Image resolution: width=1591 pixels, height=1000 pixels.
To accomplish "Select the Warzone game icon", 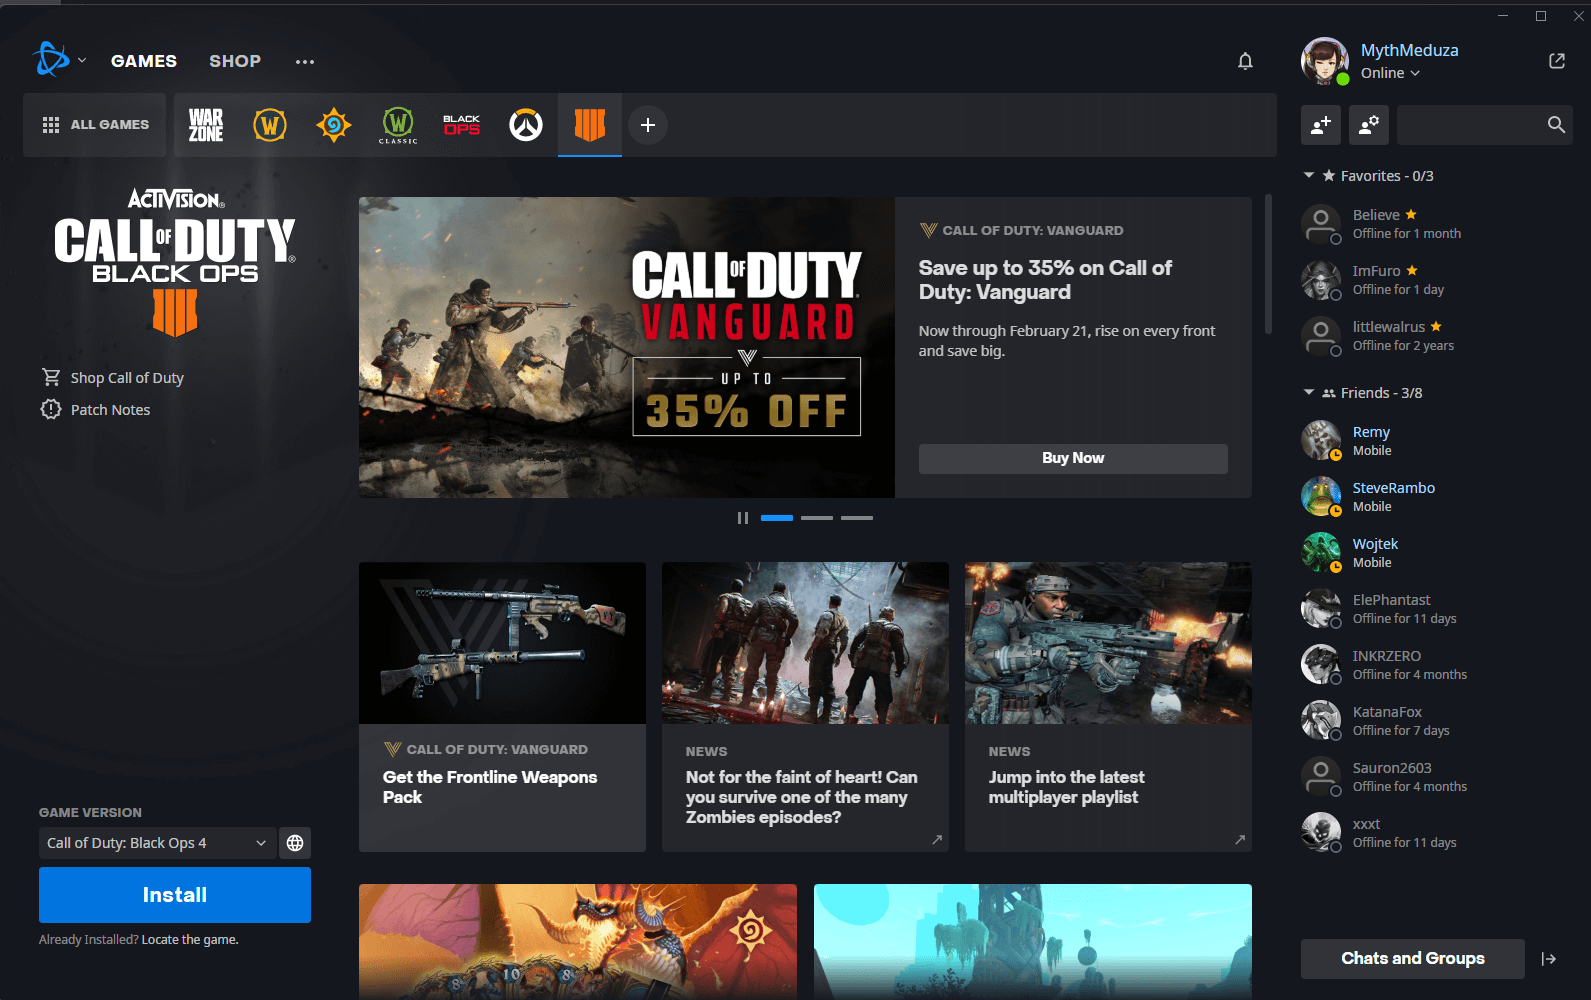I will (x=206, y=125).
